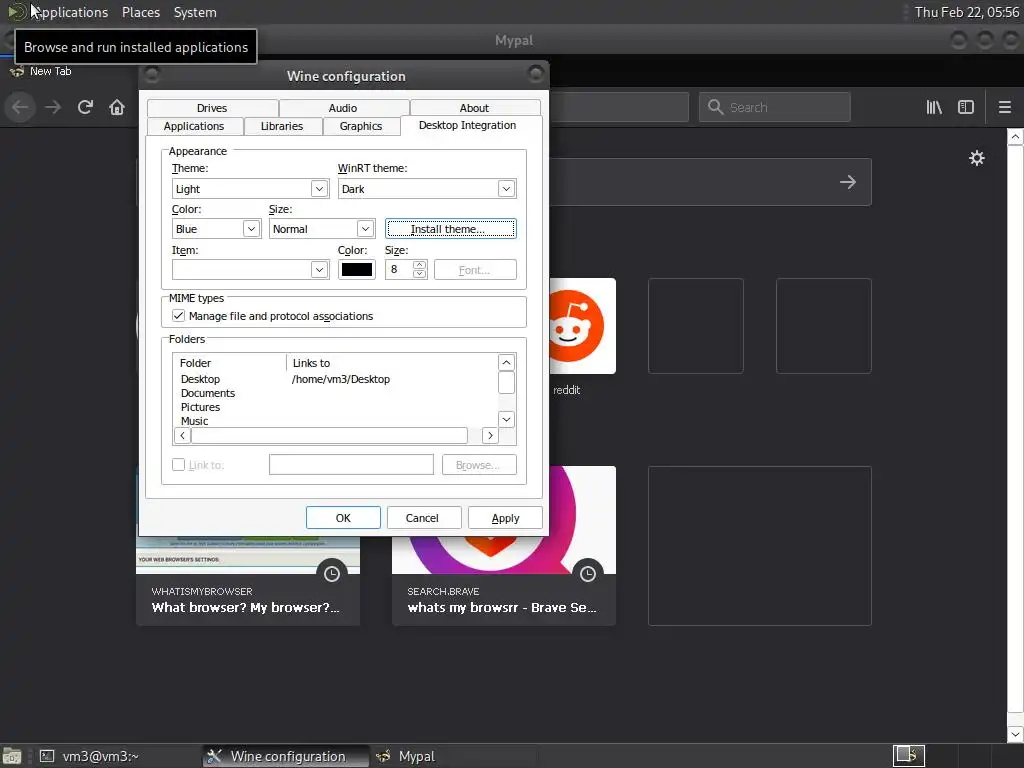Switch to the Audio tab
Viewport: 1024px width, 768px height.
344,108
